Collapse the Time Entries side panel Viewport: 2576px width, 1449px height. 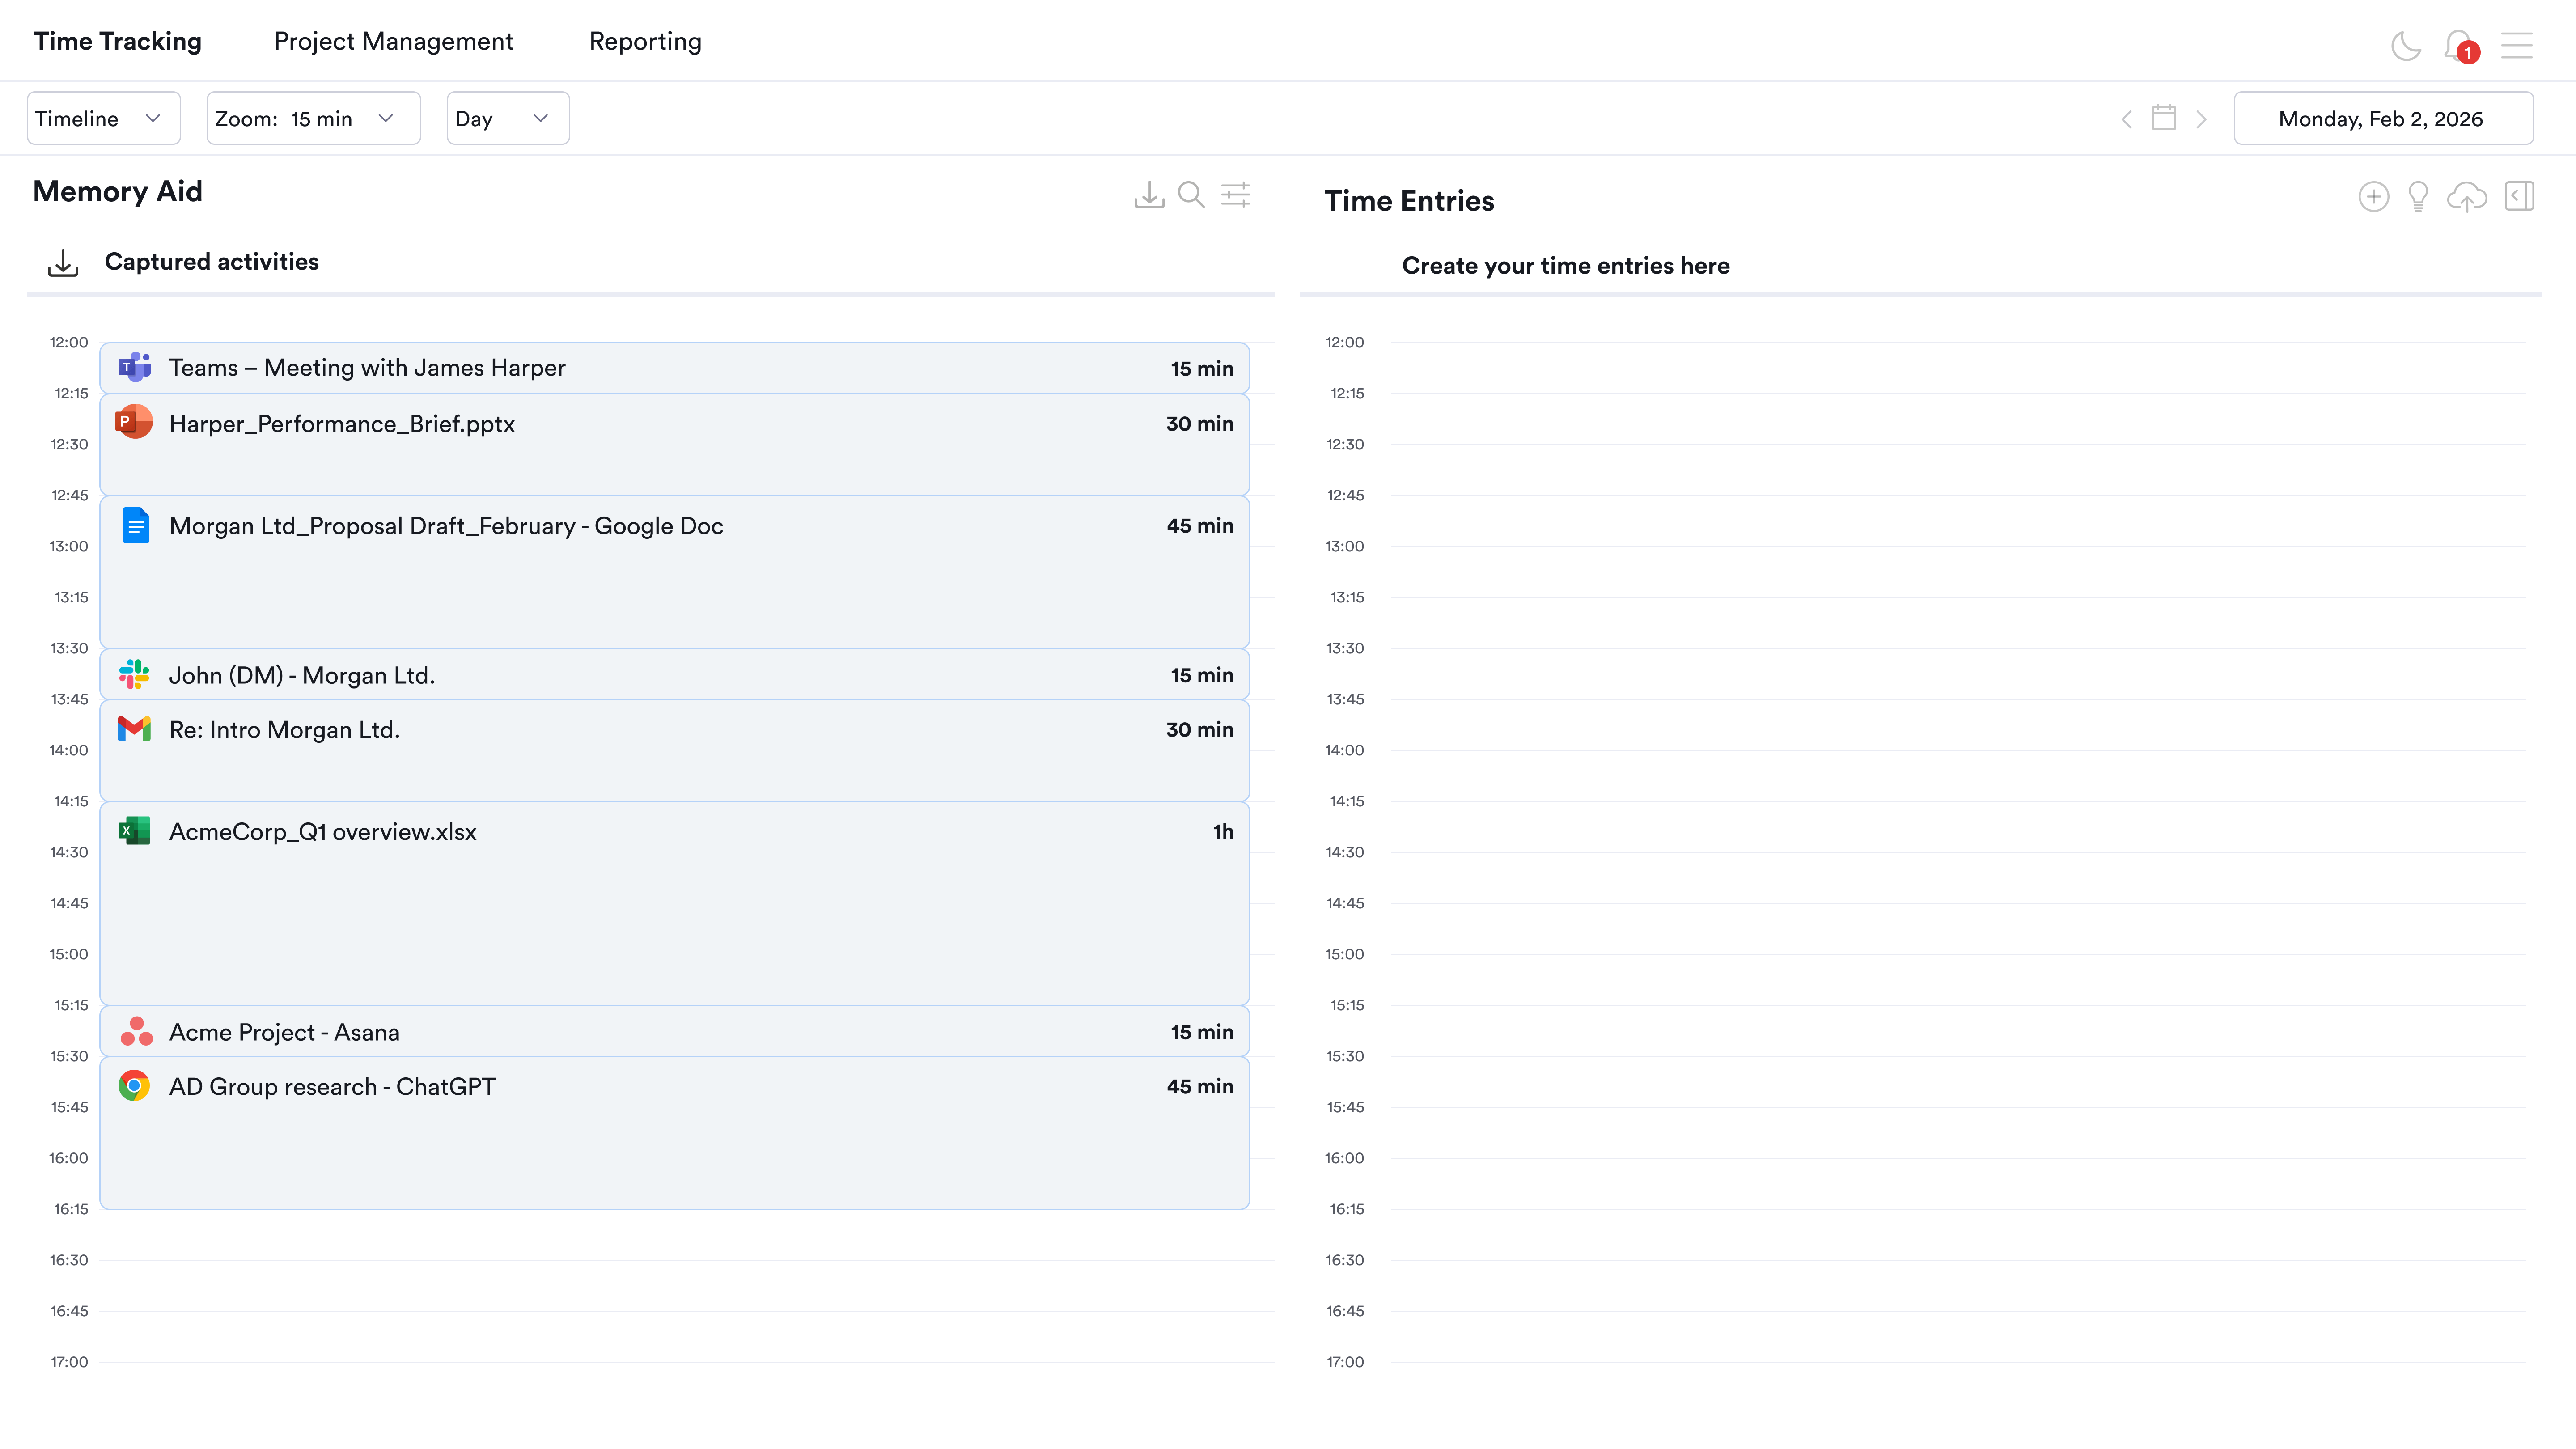(2519, 197)
